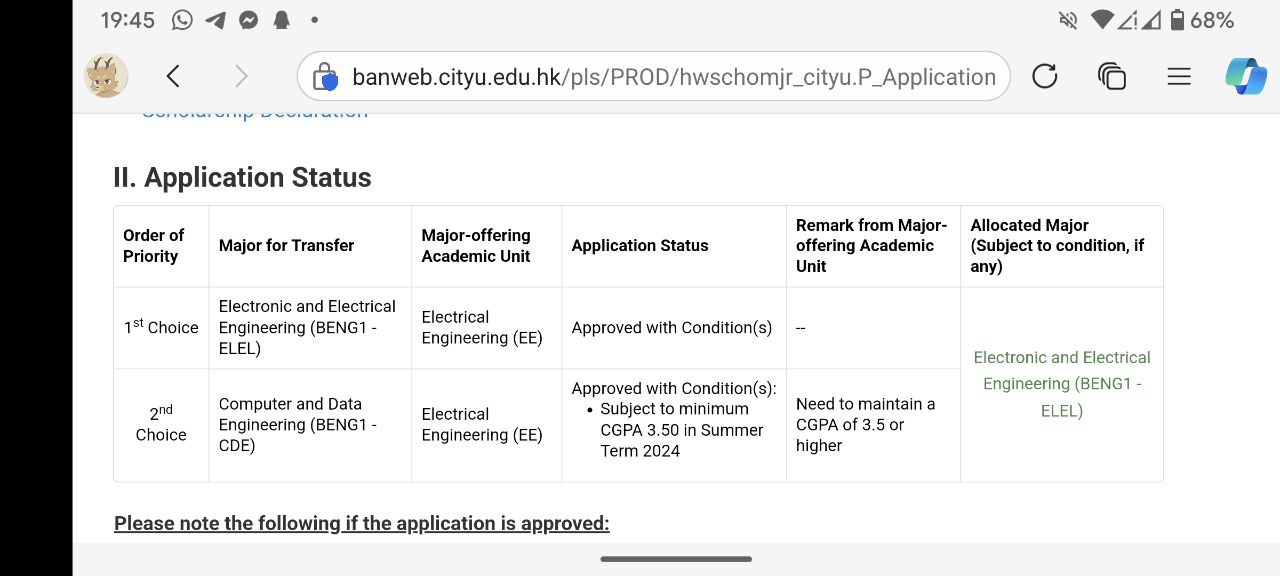The height and width of the screenshot is (576, 1280).
Task: Launch the Copilot assistant icon
Action: [1245, 76]
